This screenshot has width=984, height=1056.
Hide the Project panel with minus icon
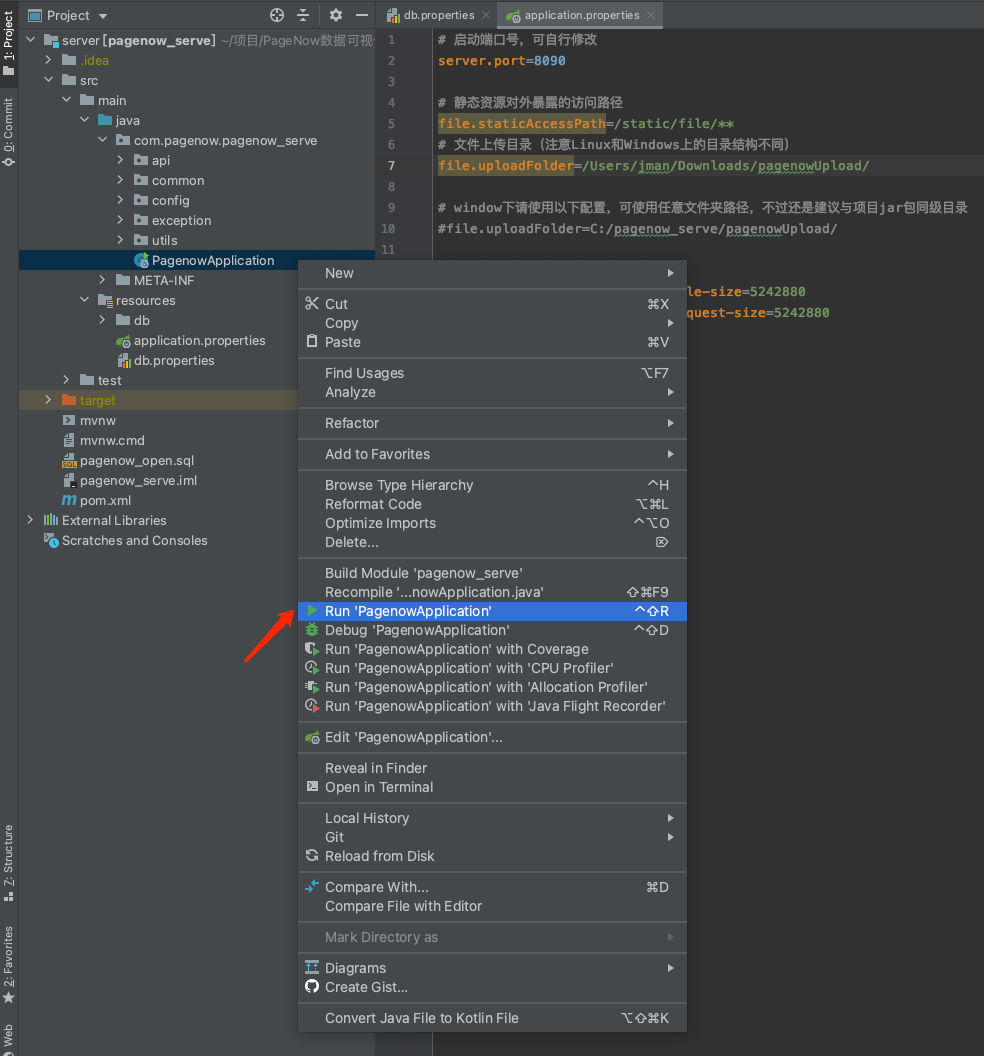pyautogui.click(x=359, y=15)
